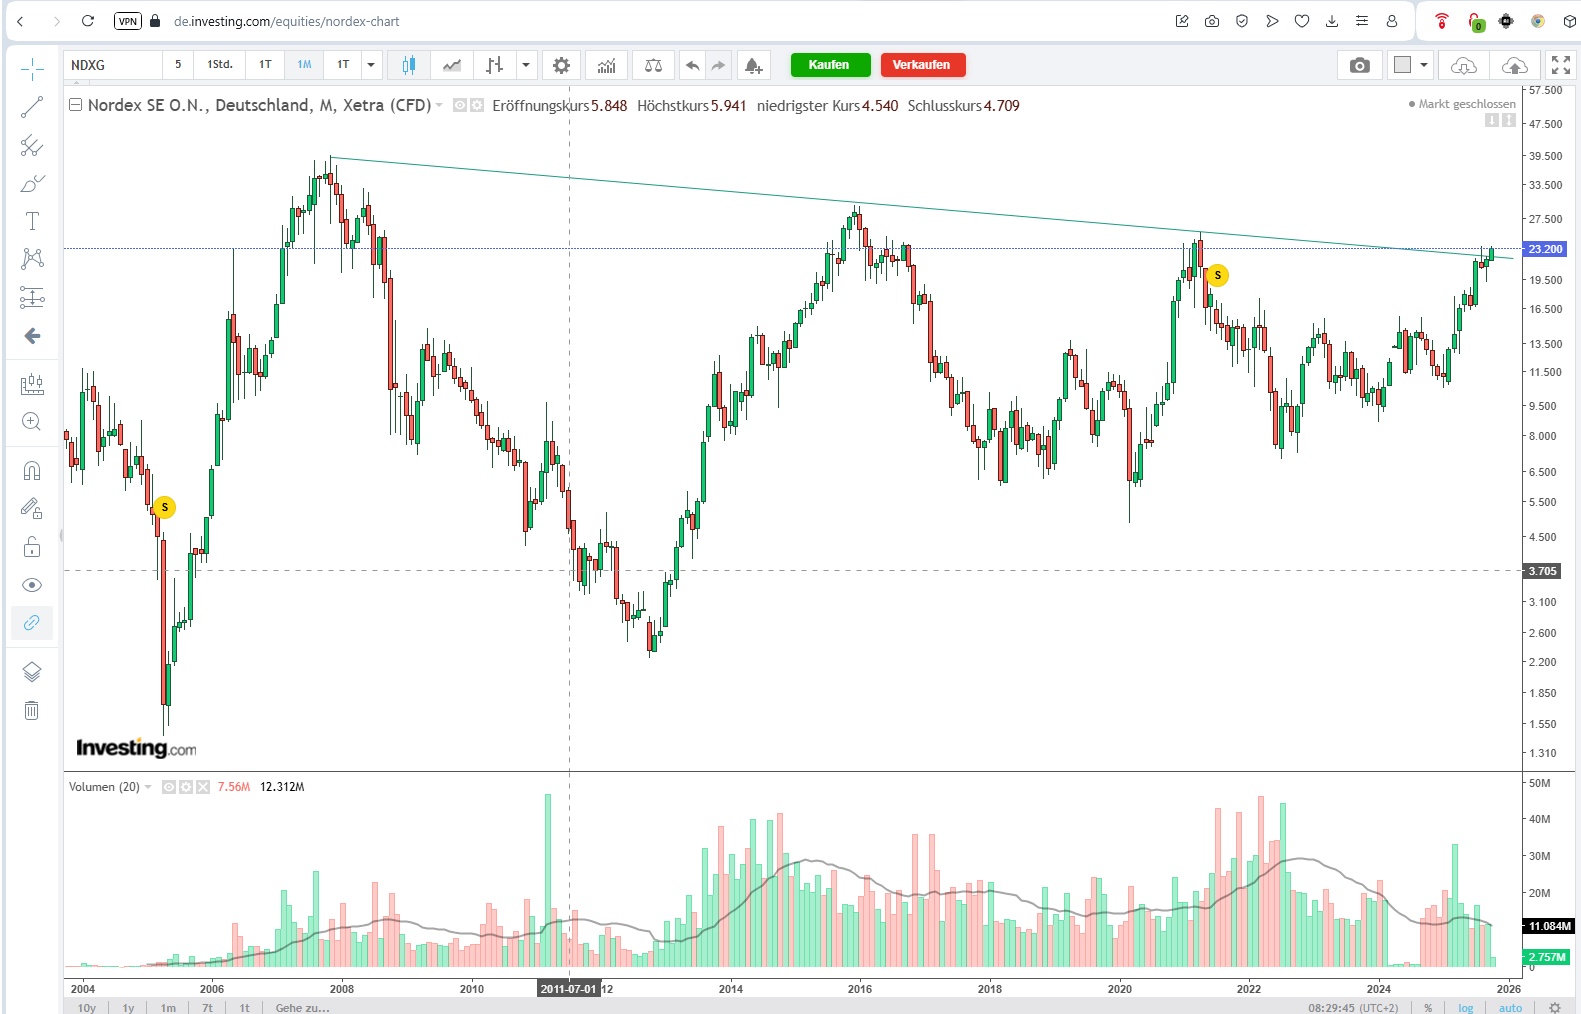Viewport: 1581px width, 1014px height.
Task: Toggle log scale on price axis
Action: pos(1465,1007)
